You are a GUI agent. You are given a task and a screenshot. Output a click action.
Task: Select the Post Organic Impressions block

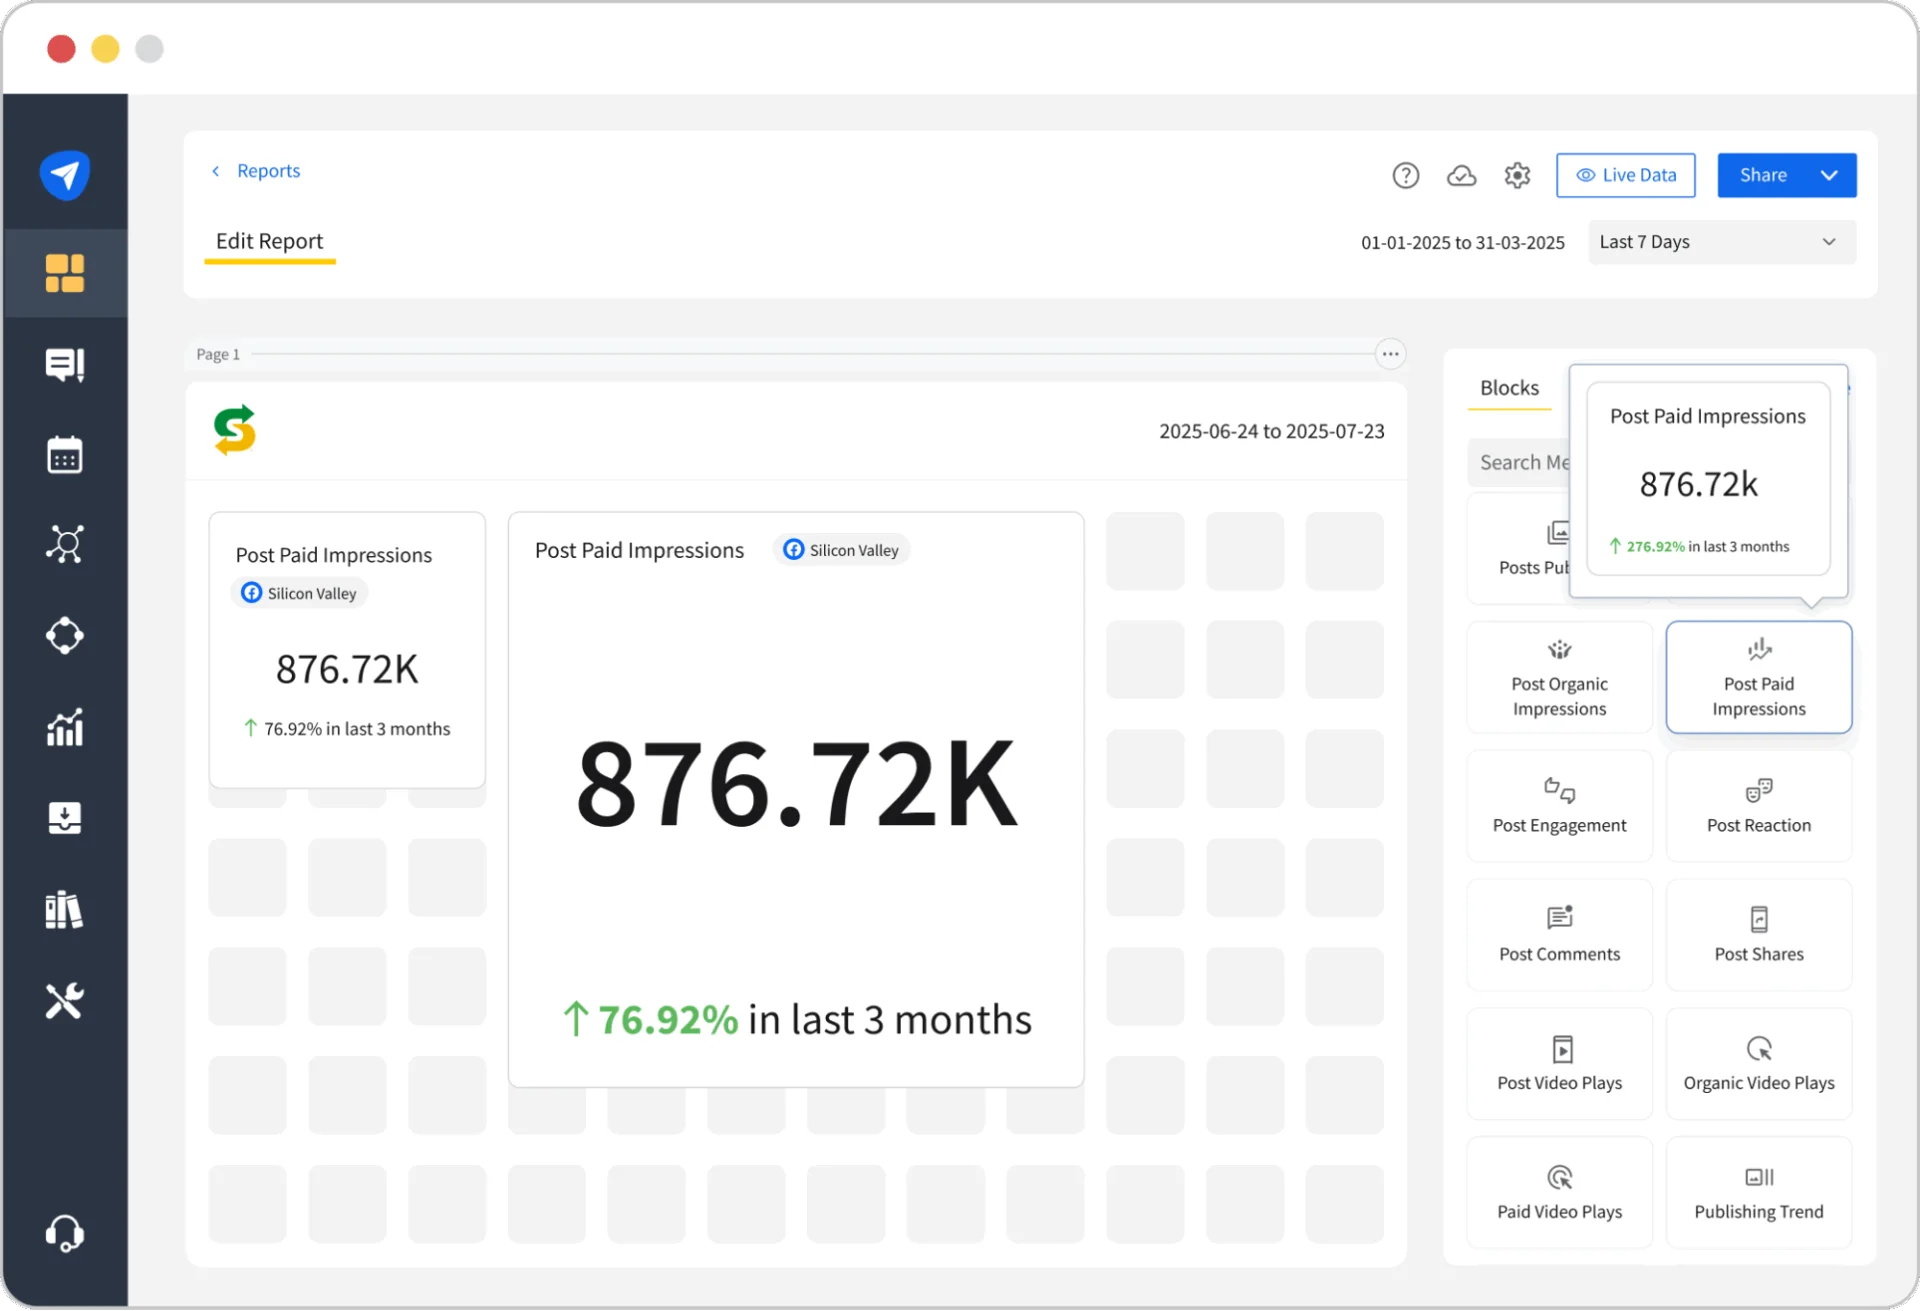pyautogui.click(x=1558, y=677)
